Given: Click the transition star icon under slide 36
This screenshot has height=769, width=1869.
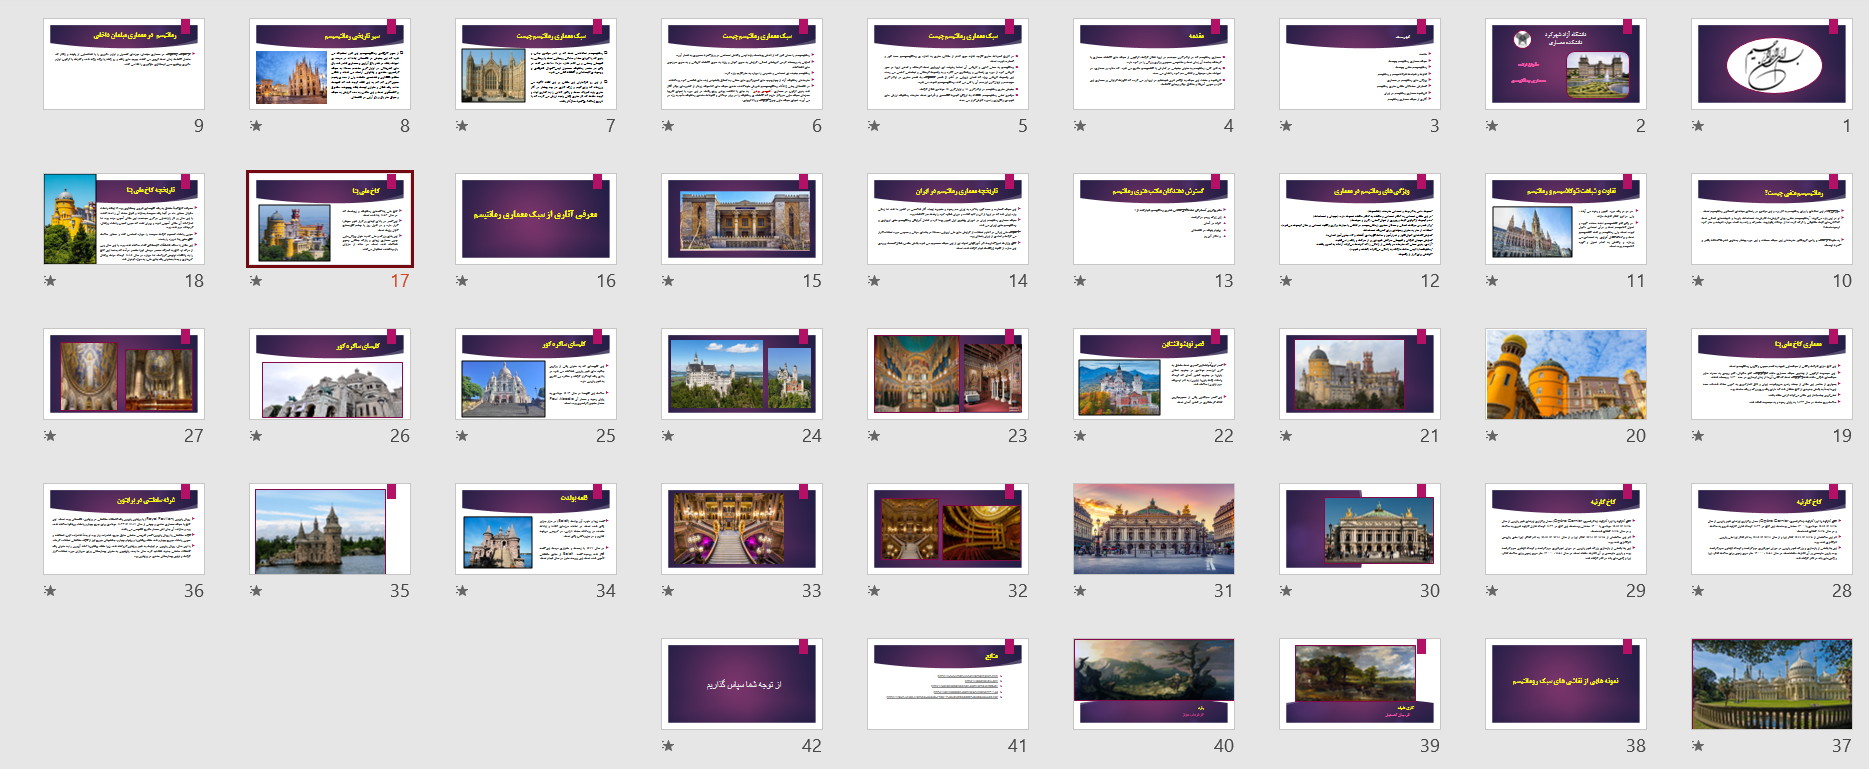Looking at the screenshot, I should pos(50,591).
